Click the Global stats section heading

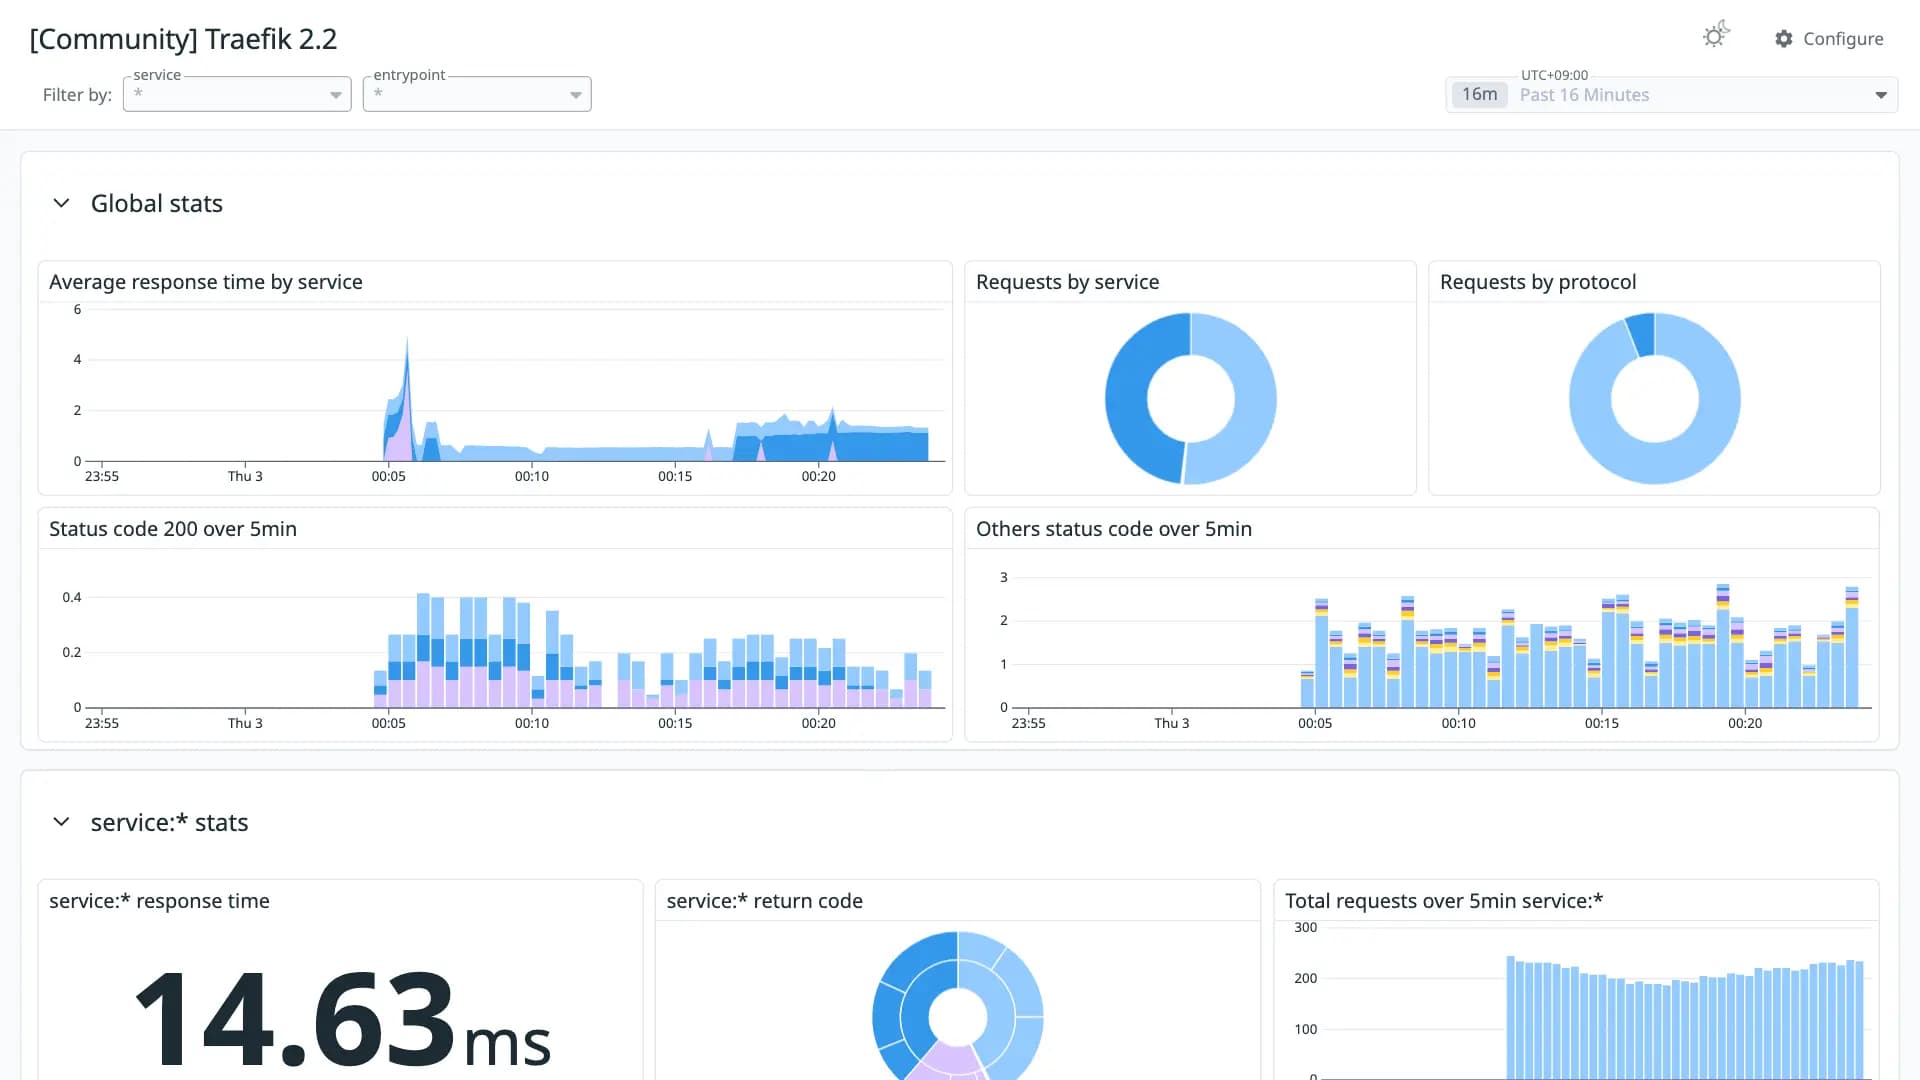(157, 203)
